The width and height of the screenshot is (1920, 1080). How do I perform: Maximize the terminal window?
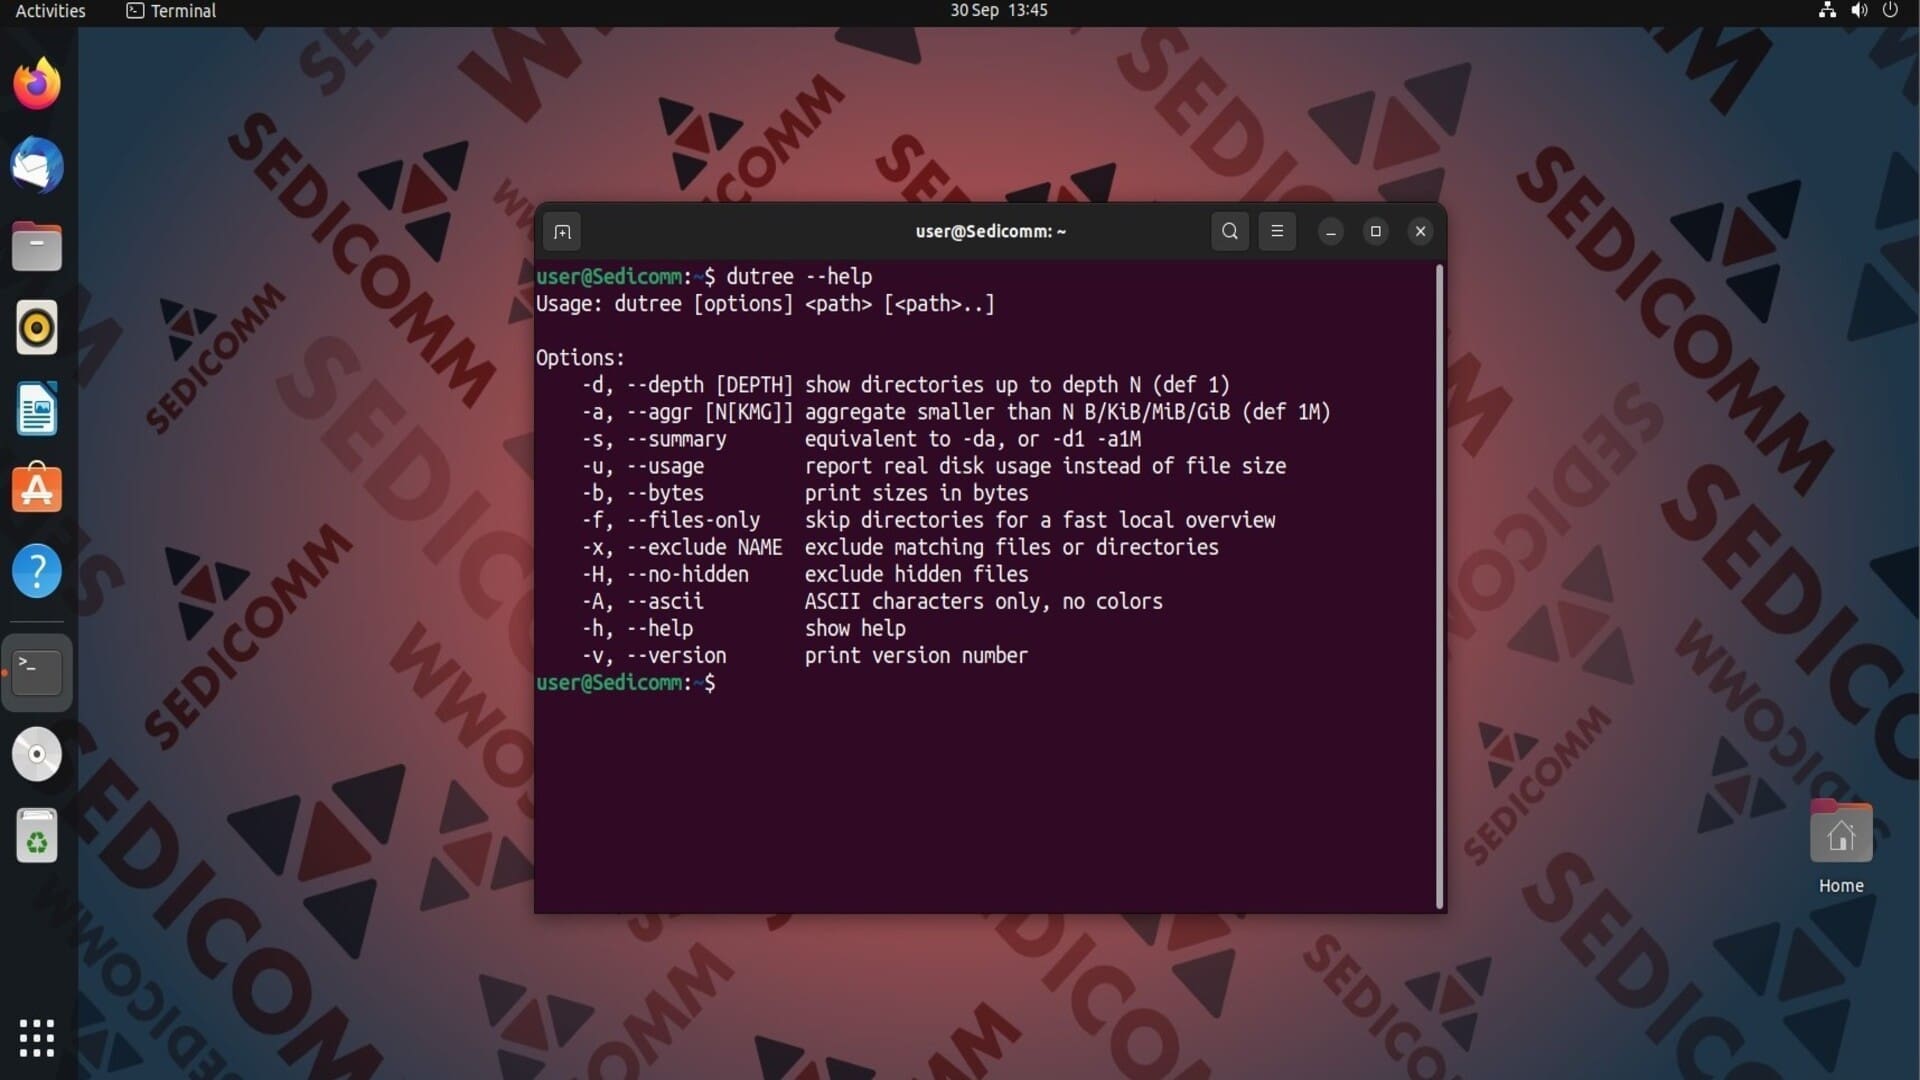coord(1376,231)
